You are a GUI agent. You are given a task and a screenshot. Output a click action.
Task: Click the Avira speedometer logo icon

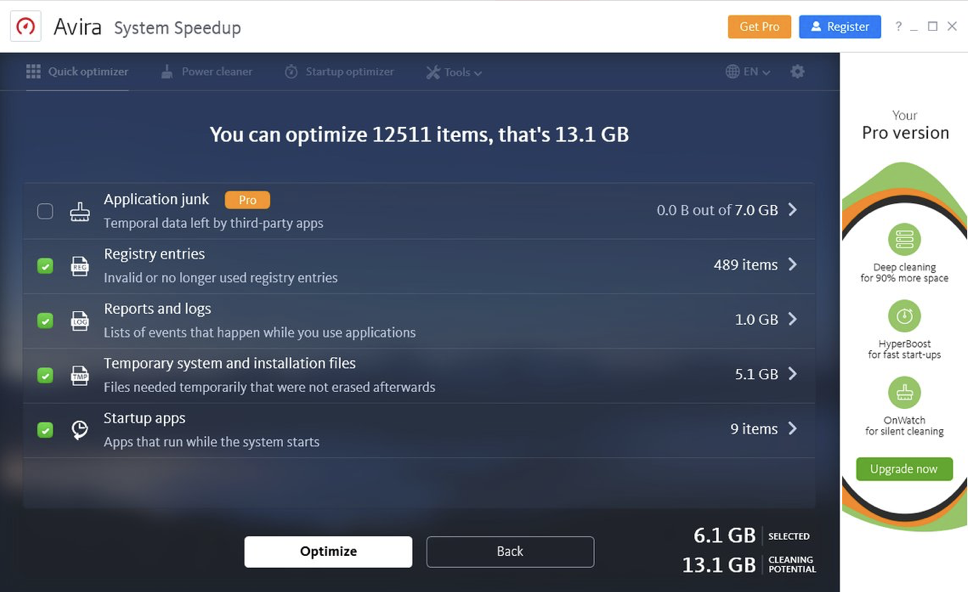(25, 27)
